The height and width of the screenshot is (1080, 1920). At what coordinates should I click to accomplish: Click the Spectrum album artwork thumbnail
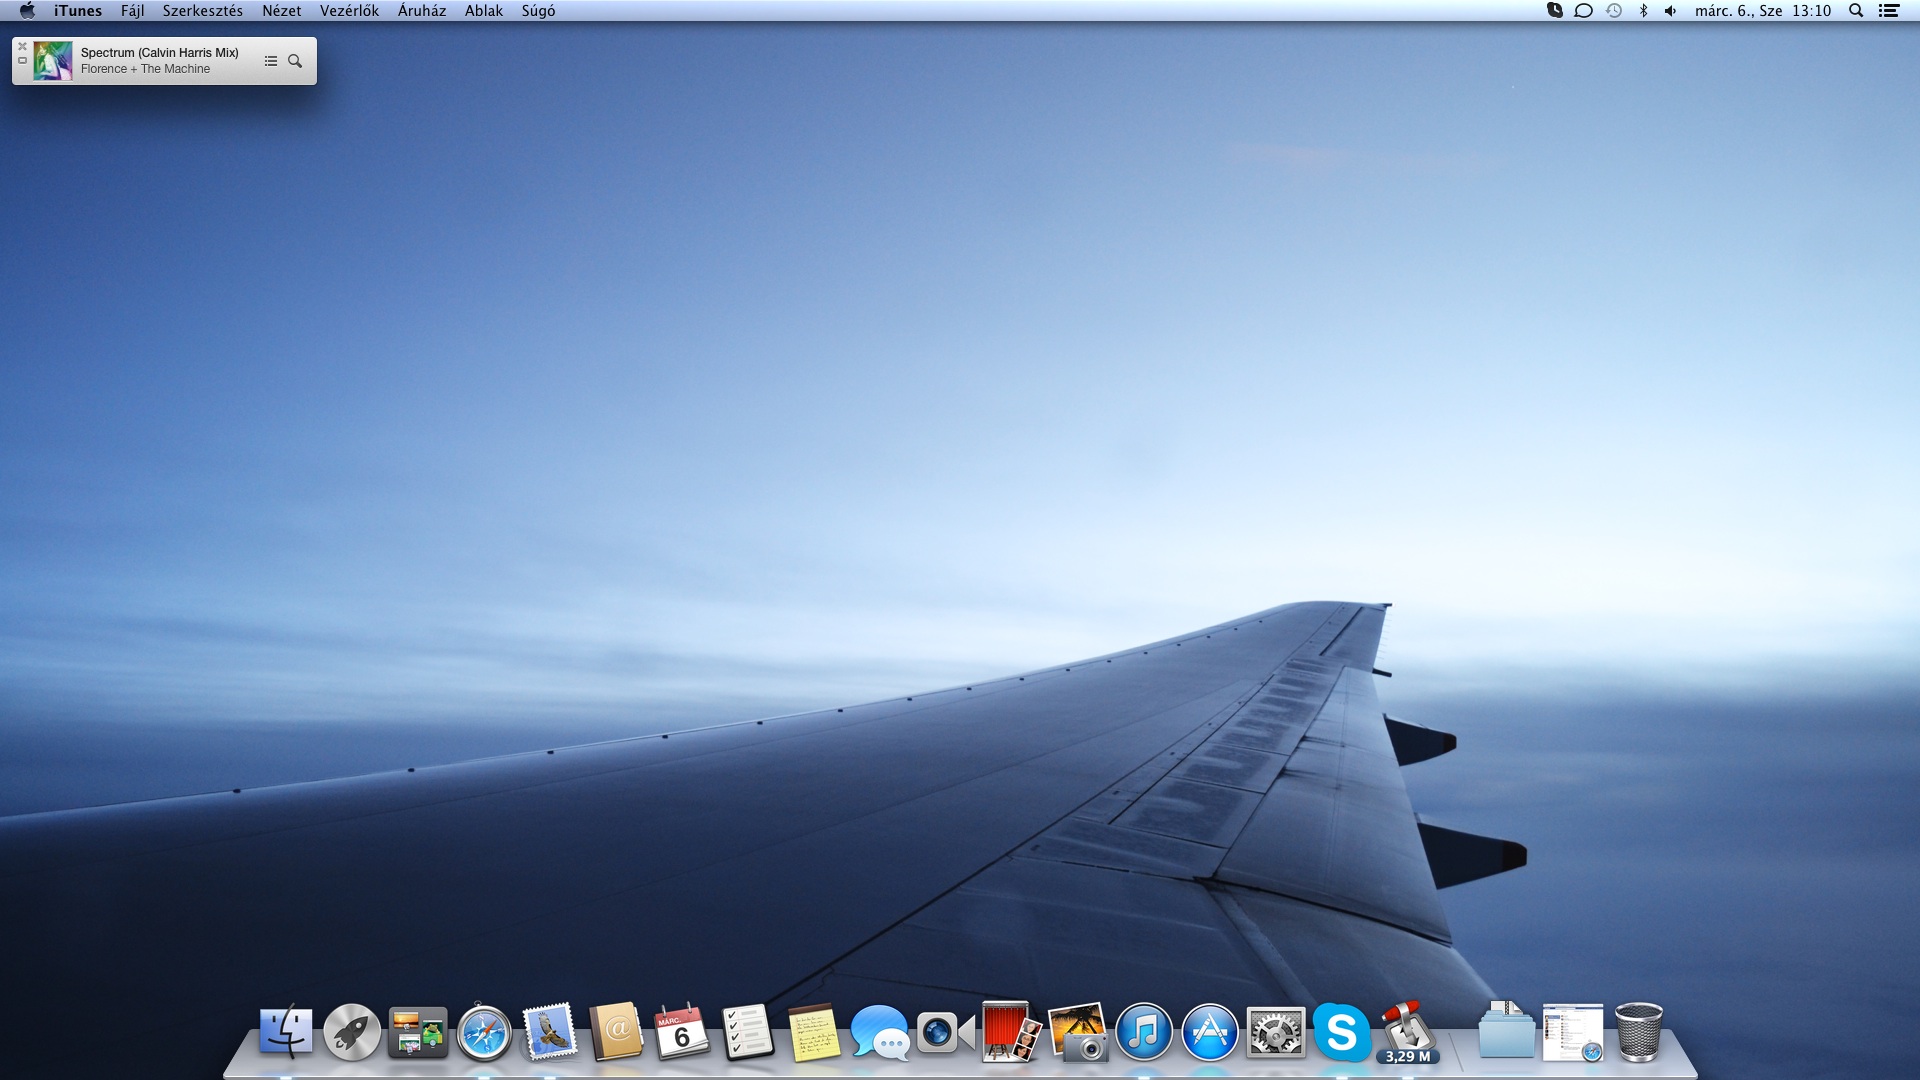pos(53,61)
